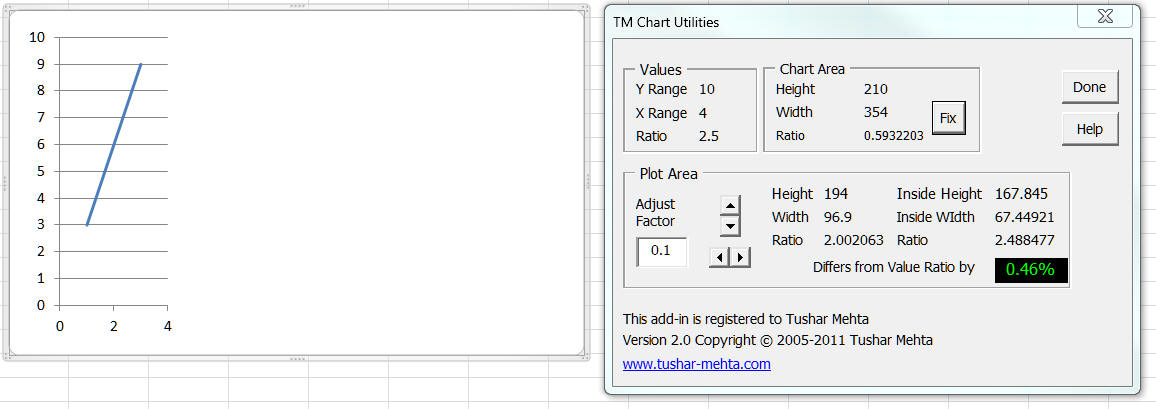Image resolution: width=1156 pixels, height=409 pixels.
Task: Click the chart's right edge resize handle
Action: click(x=586, y=182)
